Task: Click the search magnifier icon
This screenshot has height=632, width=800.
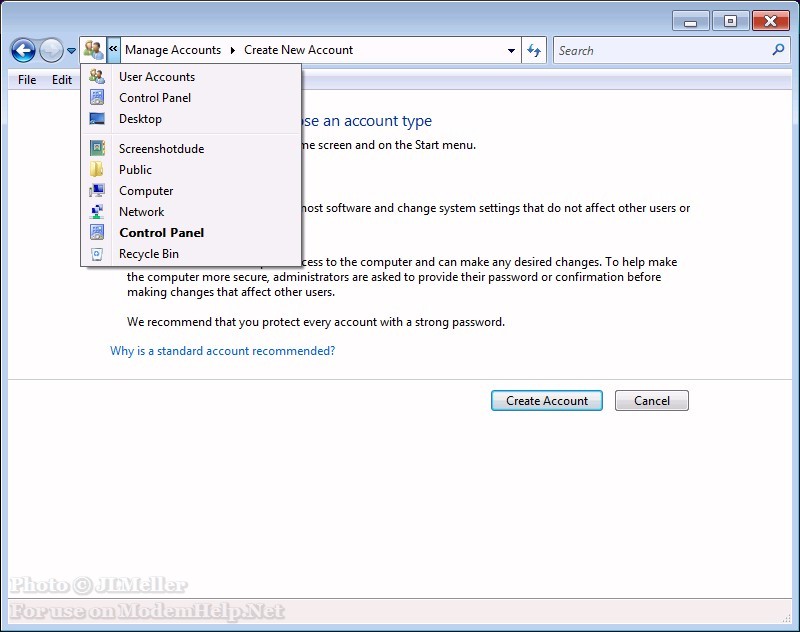Action: pos(778,50)
